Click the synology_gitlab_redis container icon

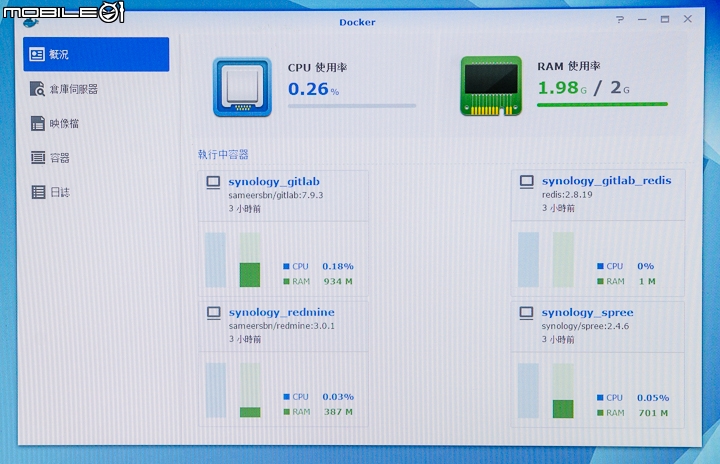[527, 182]
